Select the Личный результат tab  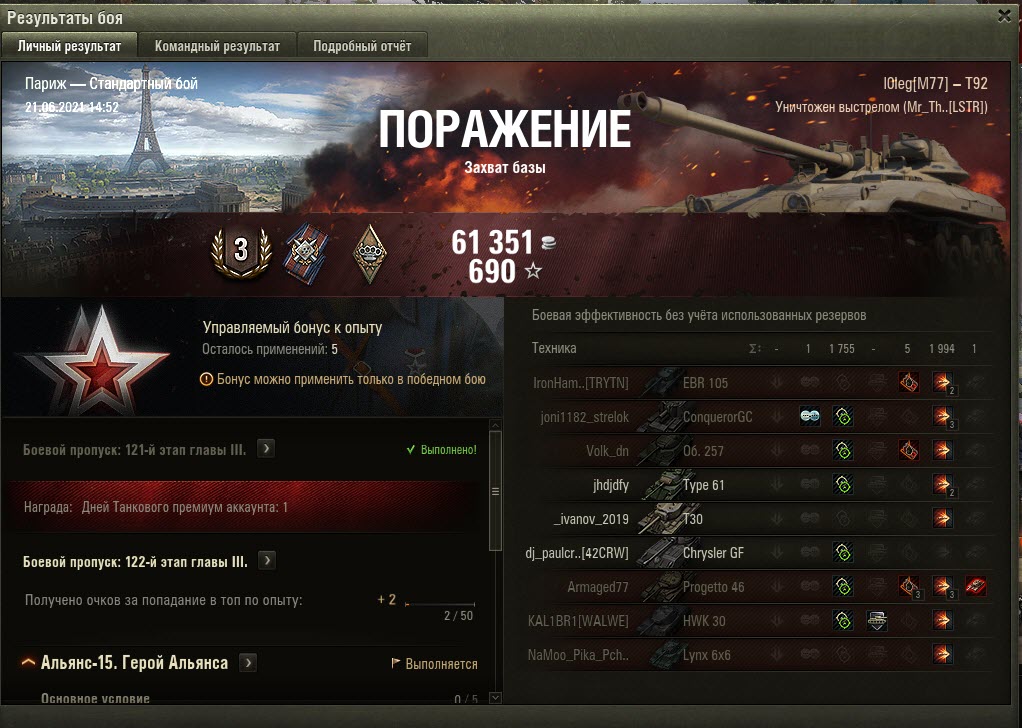tap(69, 46)
